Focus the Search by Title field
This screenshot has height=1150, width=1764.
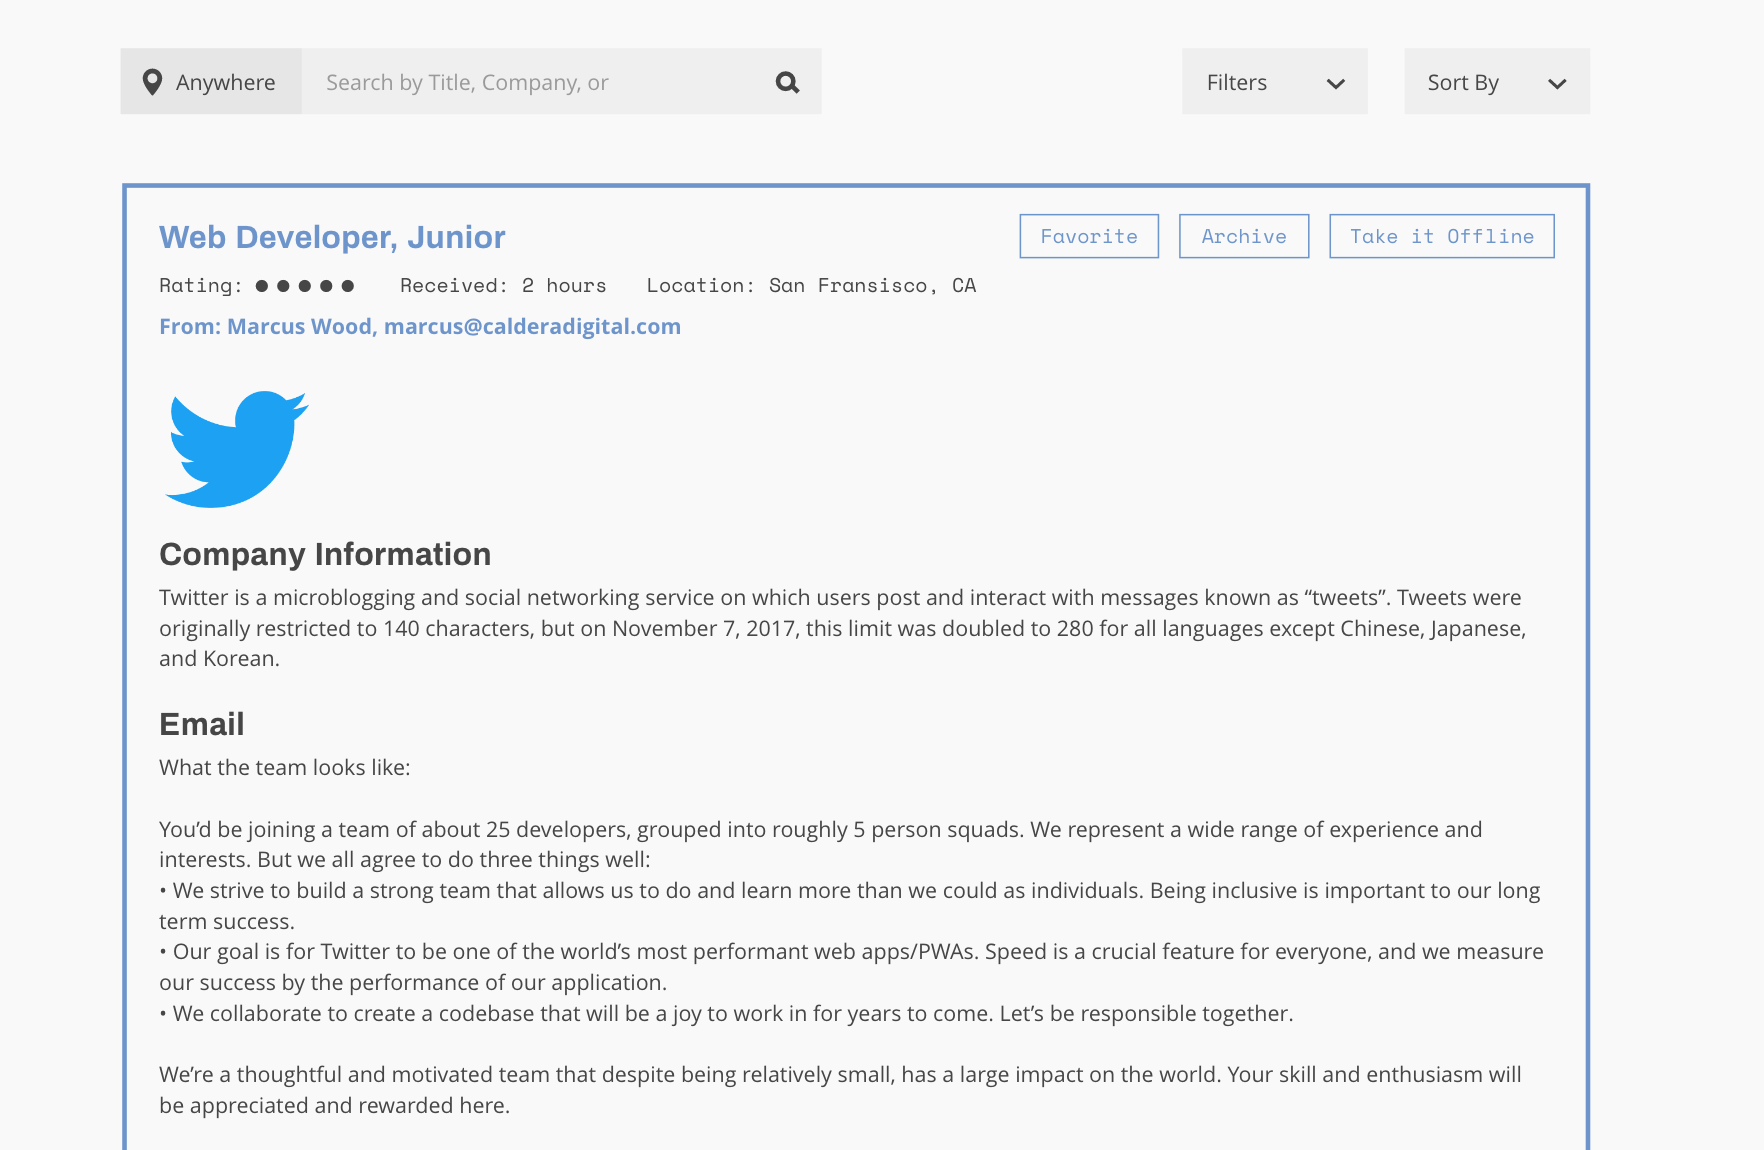click(x=562, y=82)
